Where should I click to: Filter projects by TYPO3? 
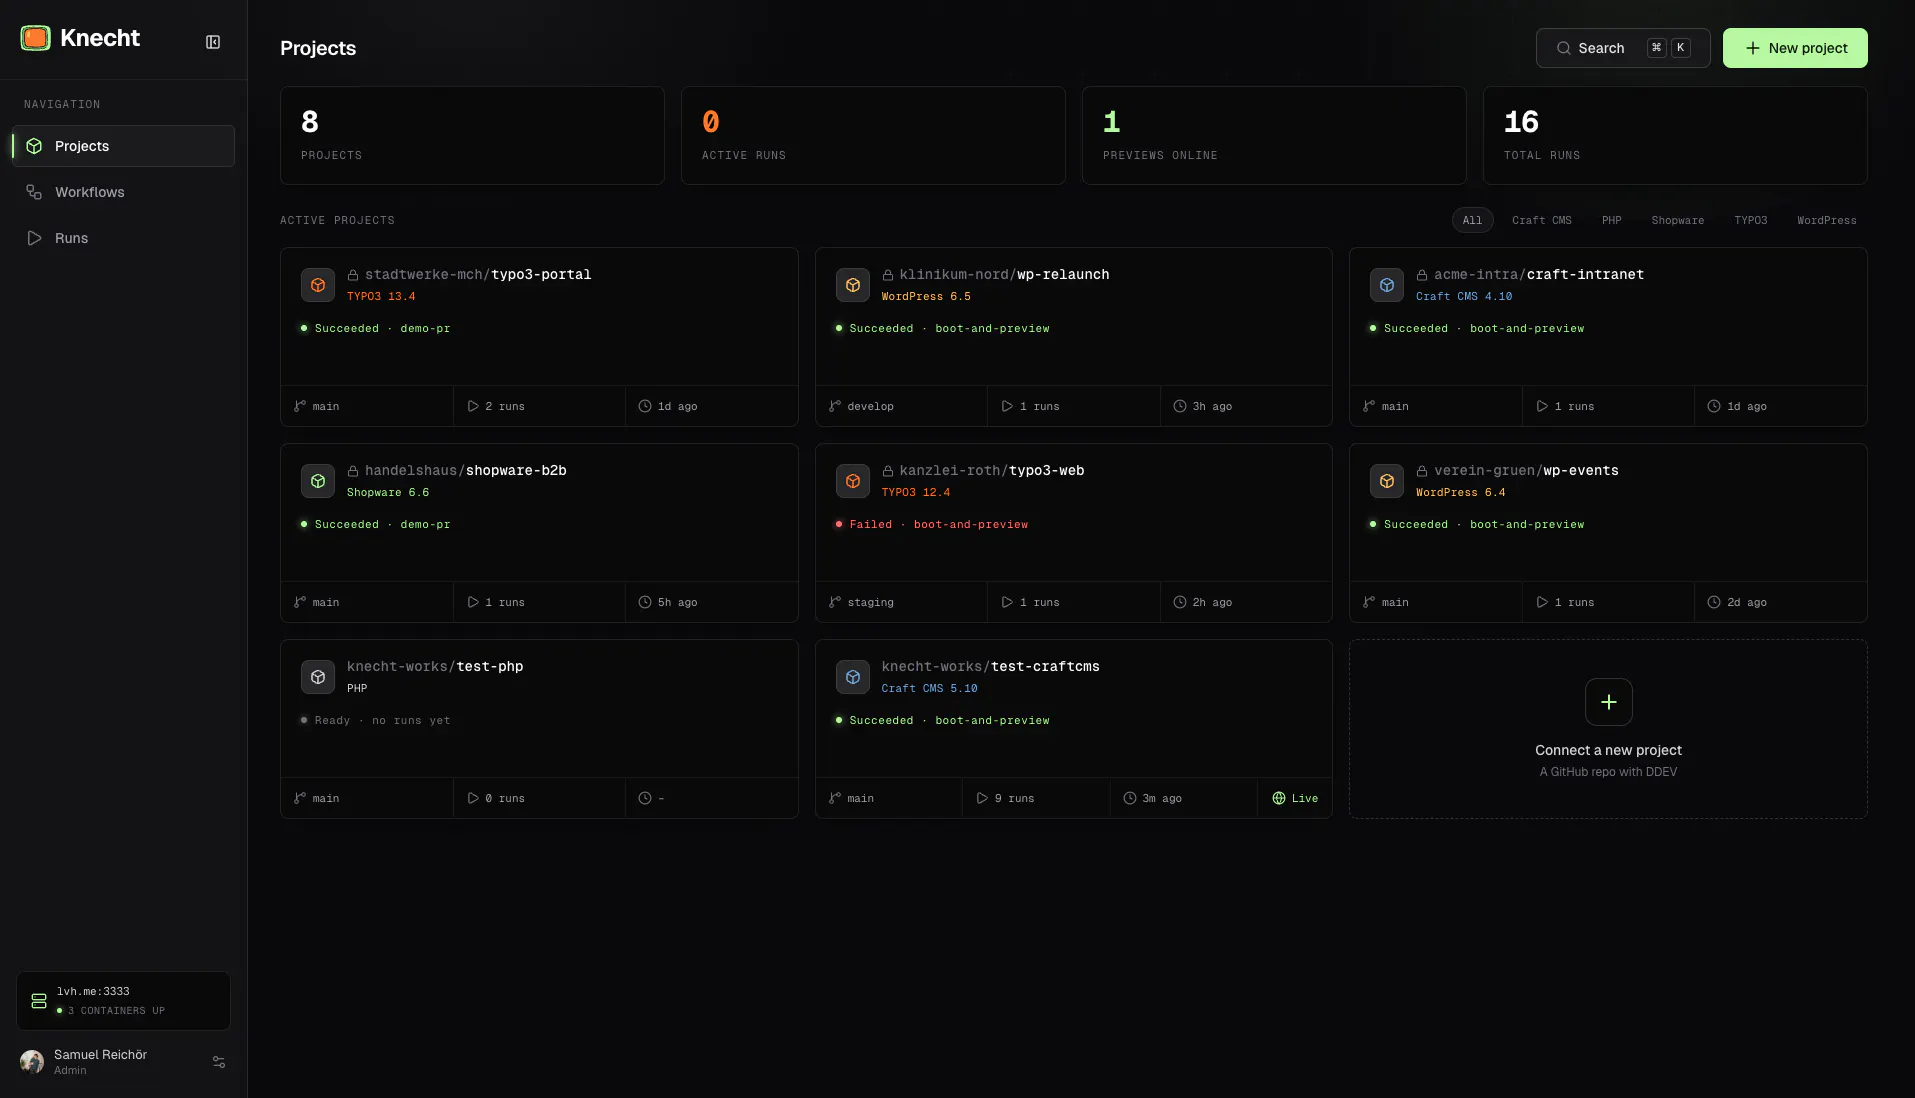1750,220
